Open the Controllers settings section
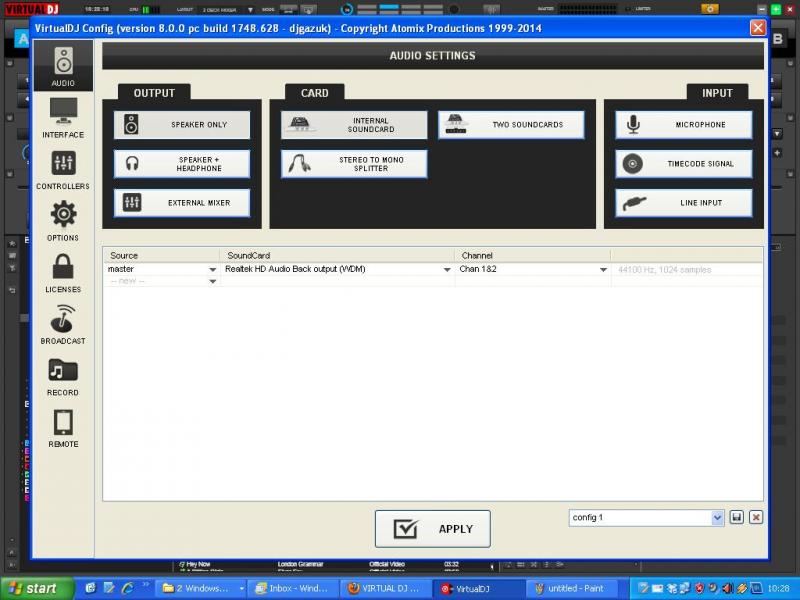The image size is (800, 600). [x=63, y=170]
